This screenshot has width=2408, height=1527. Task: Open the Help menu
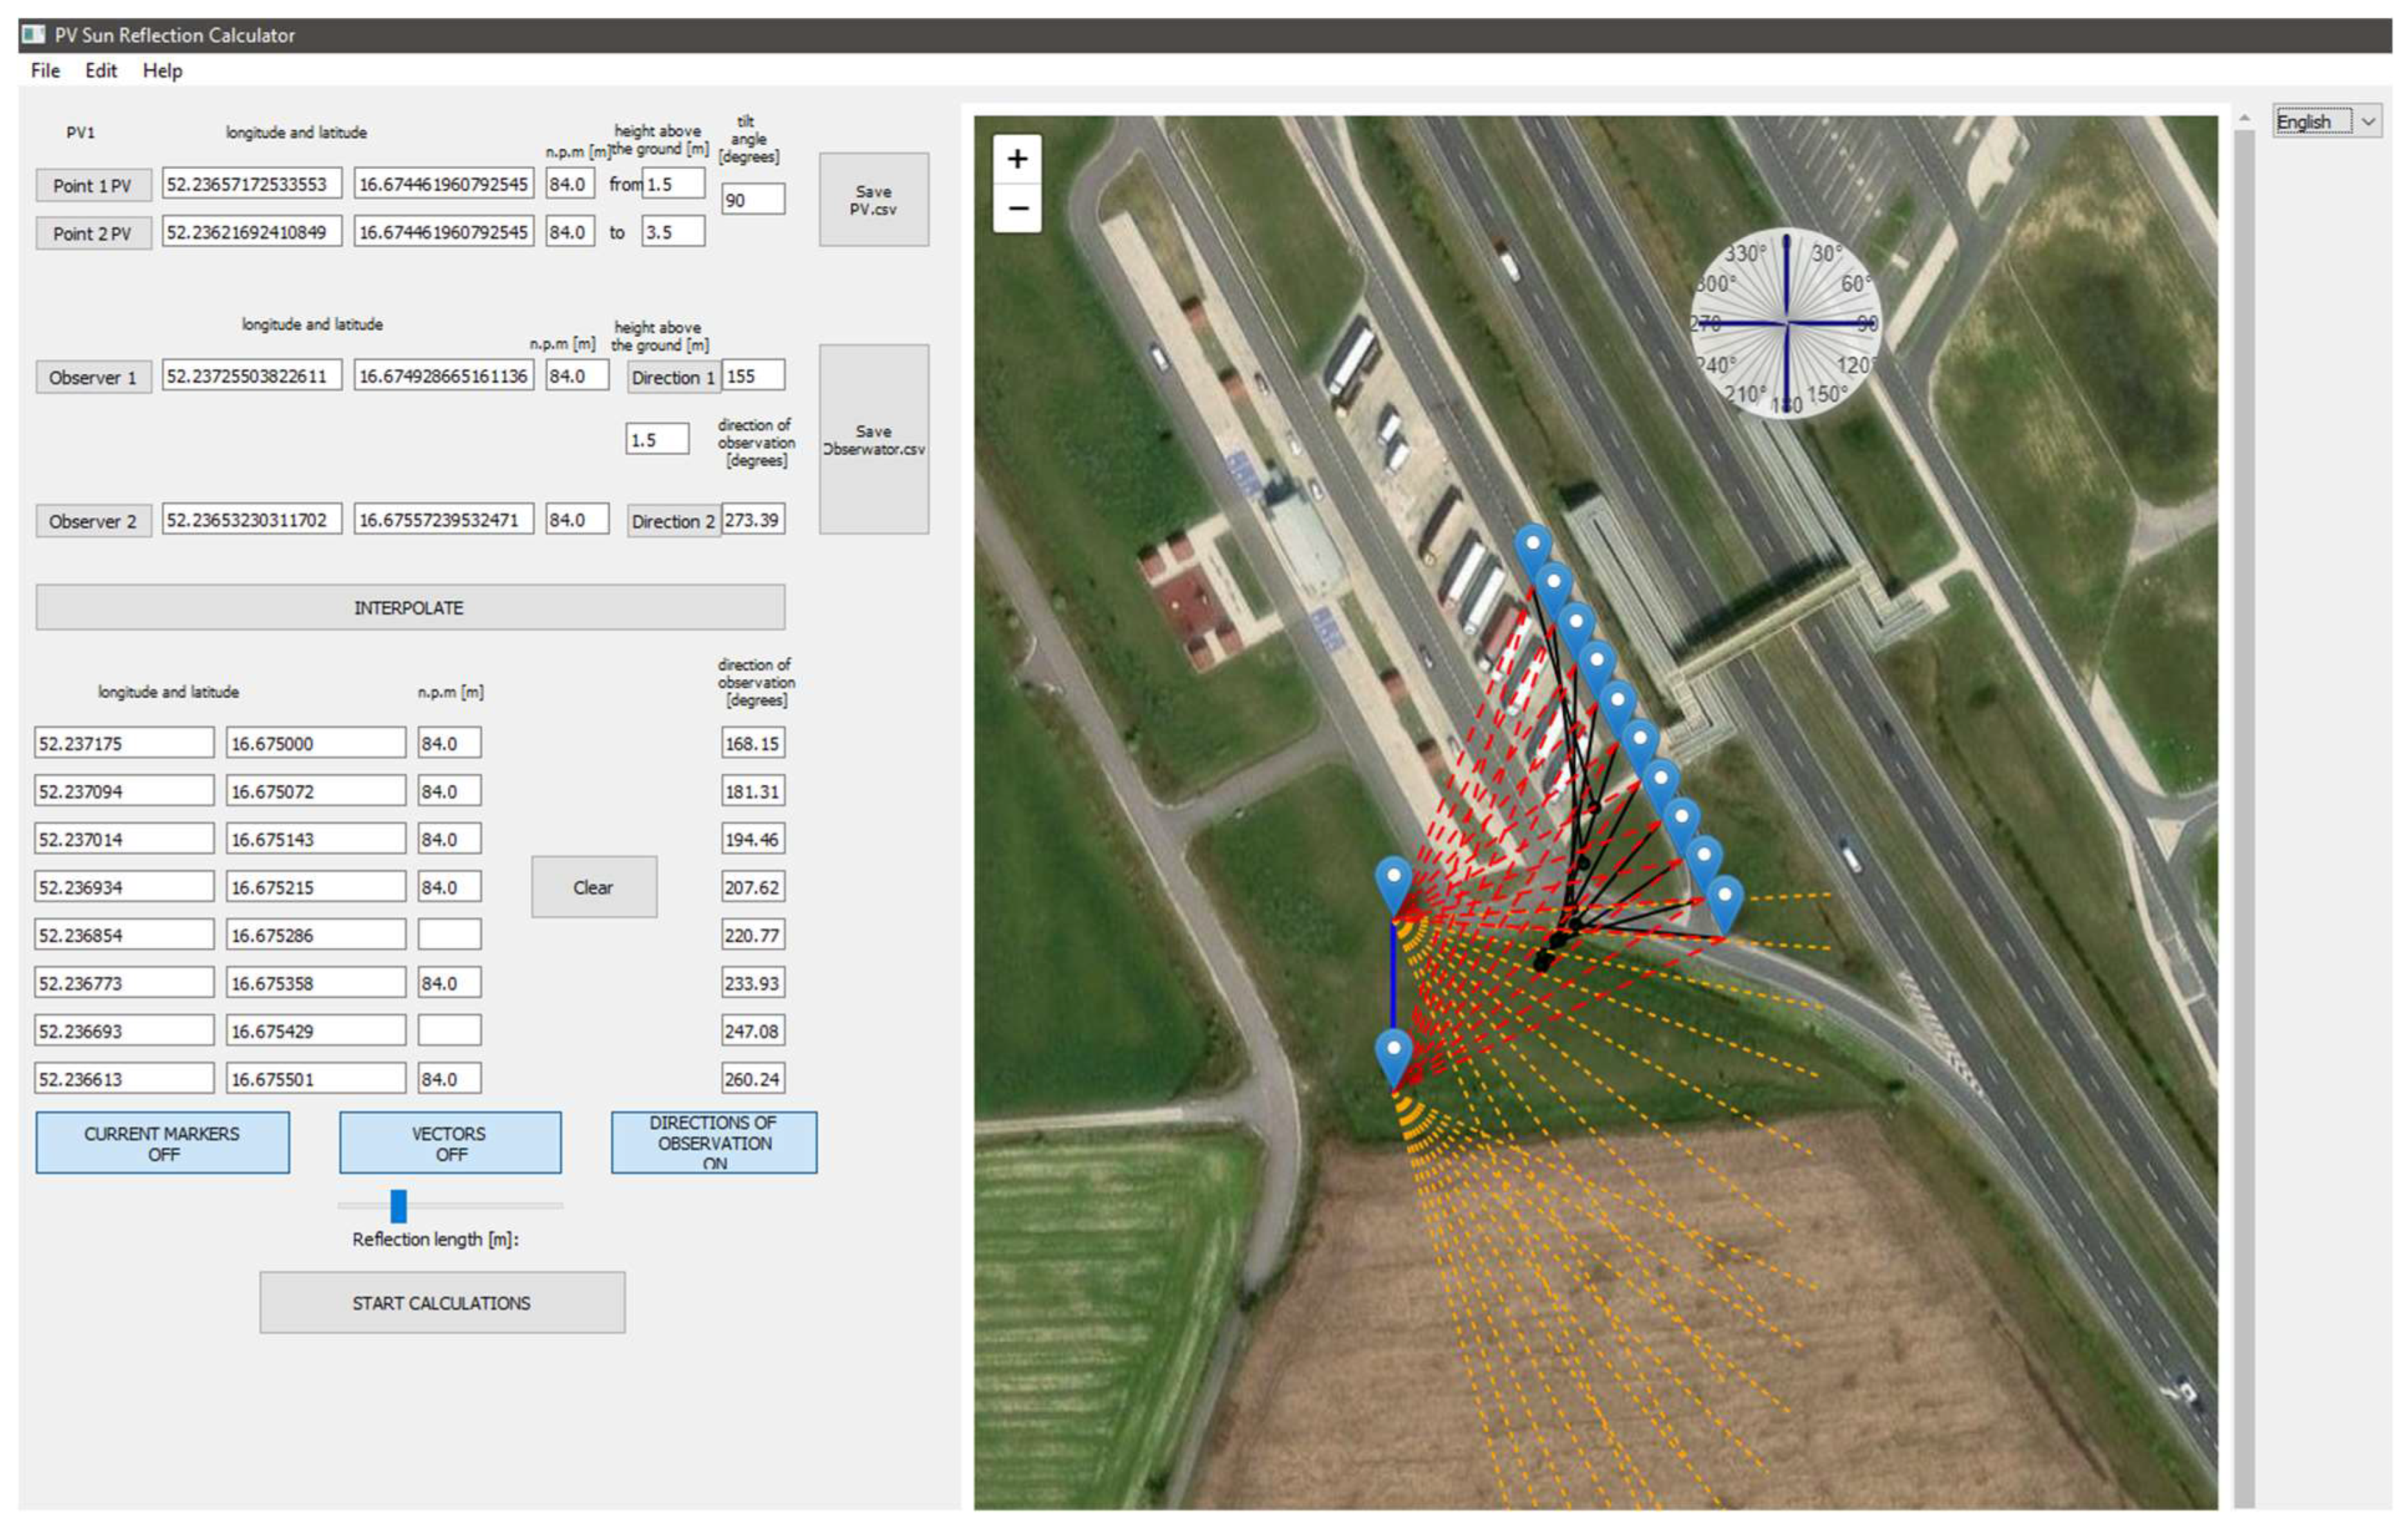162,71
